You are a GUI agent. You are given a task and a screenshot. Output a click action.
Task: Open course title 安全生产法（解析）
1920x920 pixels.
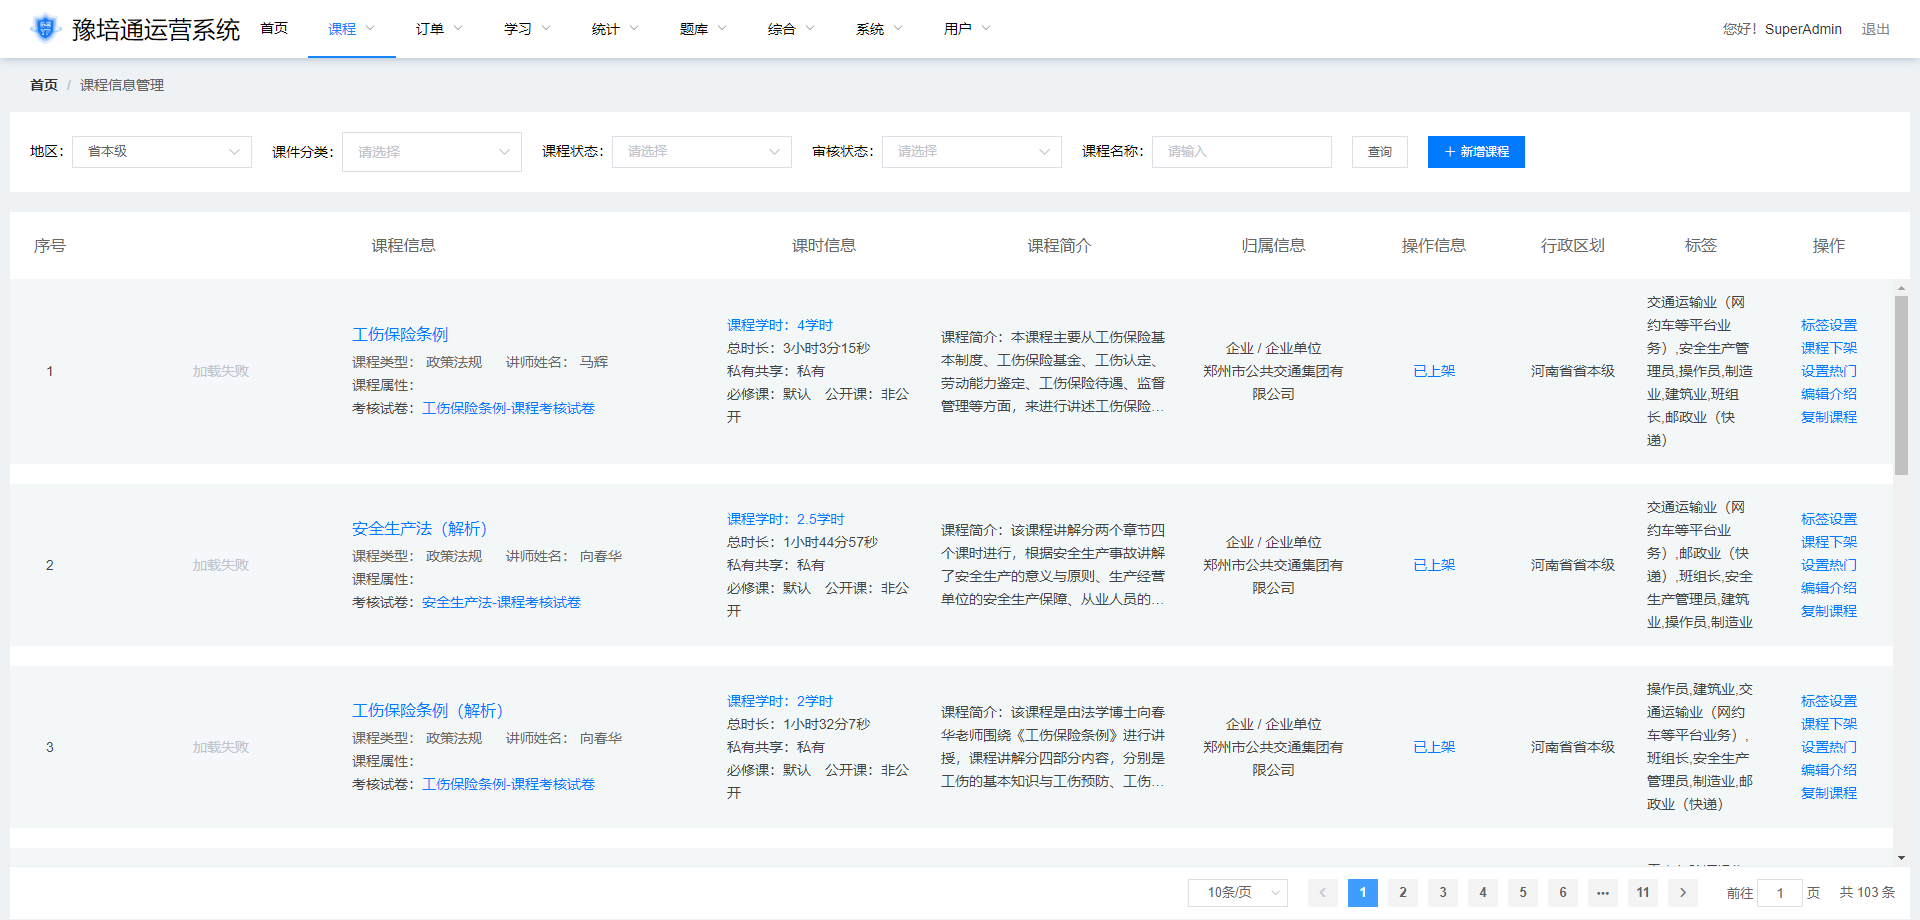[x=419, y=528]
